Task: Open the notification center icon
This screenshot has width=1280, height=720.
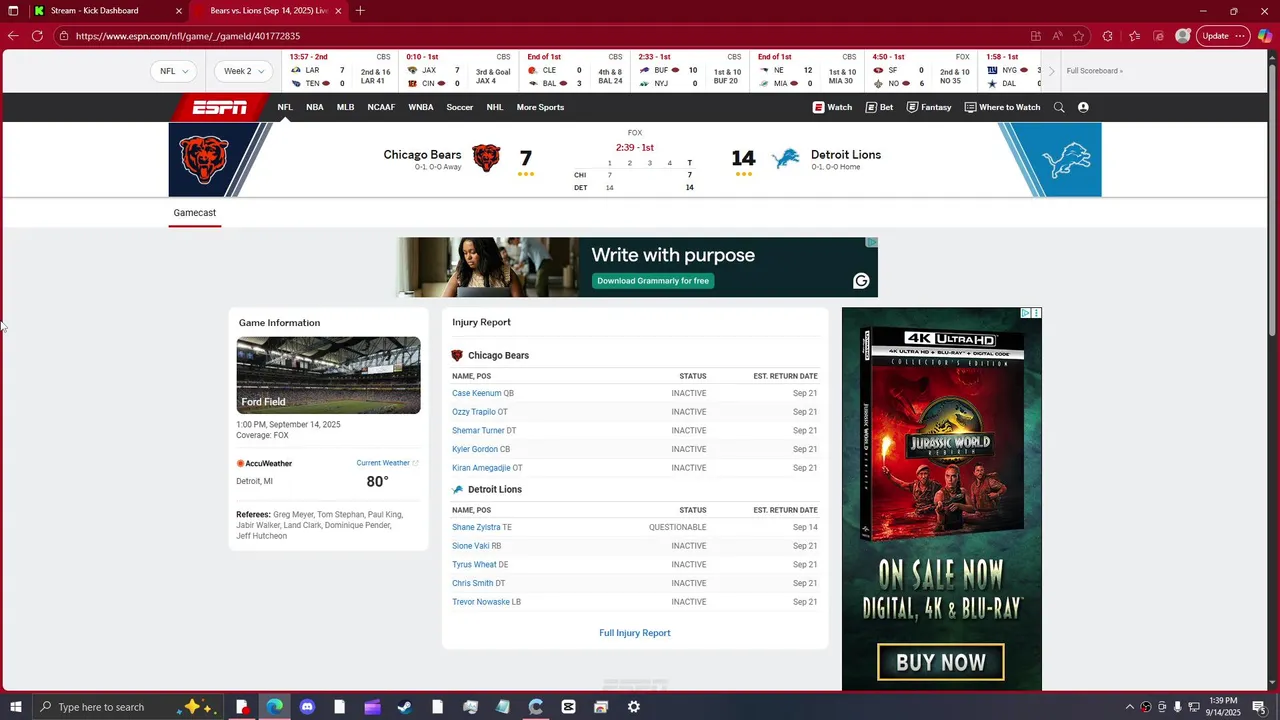Action: click(1259, 707)
